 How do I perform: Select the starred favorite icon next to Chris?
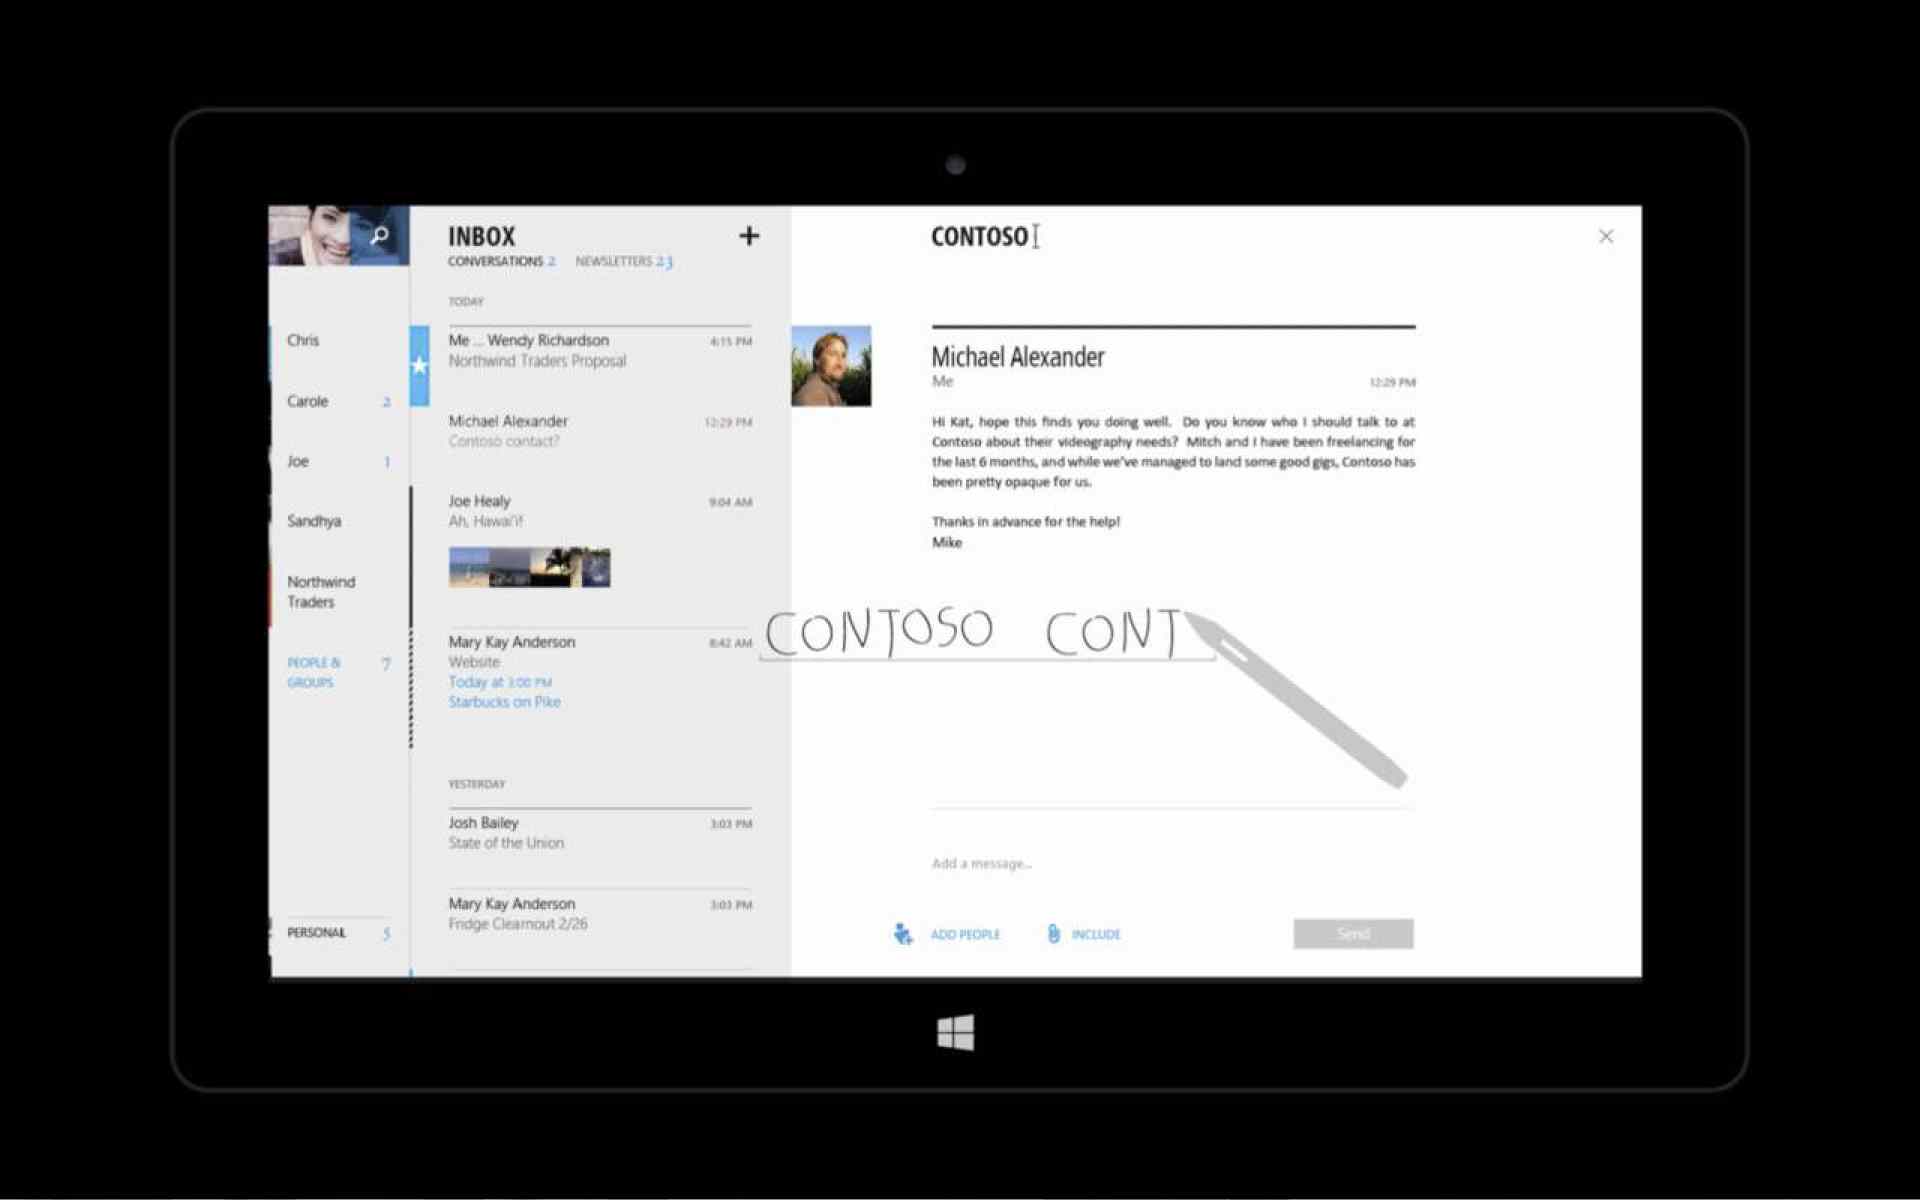click(x=420, y=366)
